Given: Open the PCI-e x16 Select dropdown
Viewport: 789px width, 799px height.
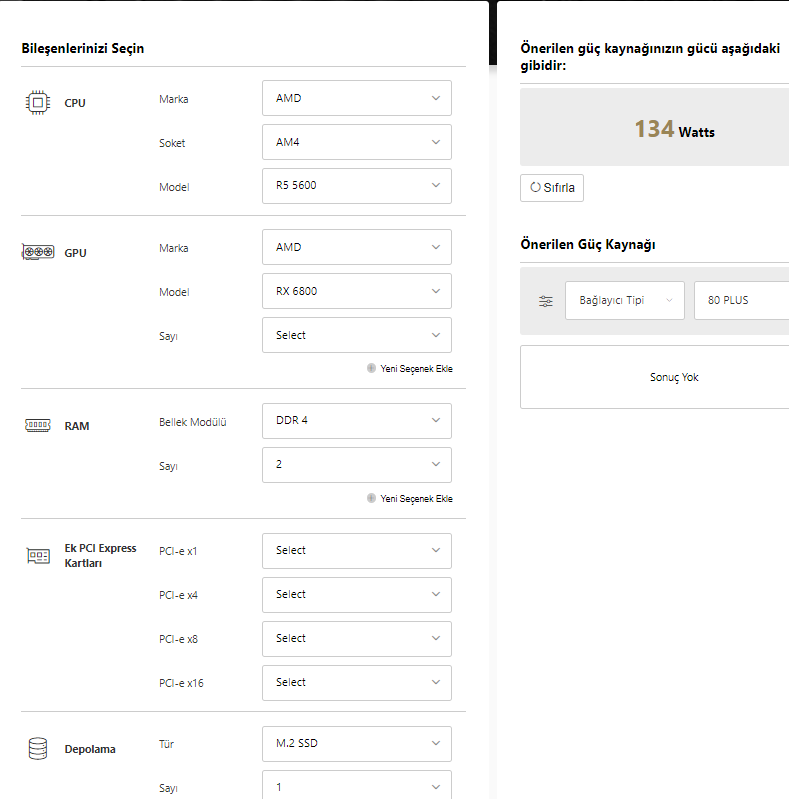Looking at the screenshot, I should (356, 682).
